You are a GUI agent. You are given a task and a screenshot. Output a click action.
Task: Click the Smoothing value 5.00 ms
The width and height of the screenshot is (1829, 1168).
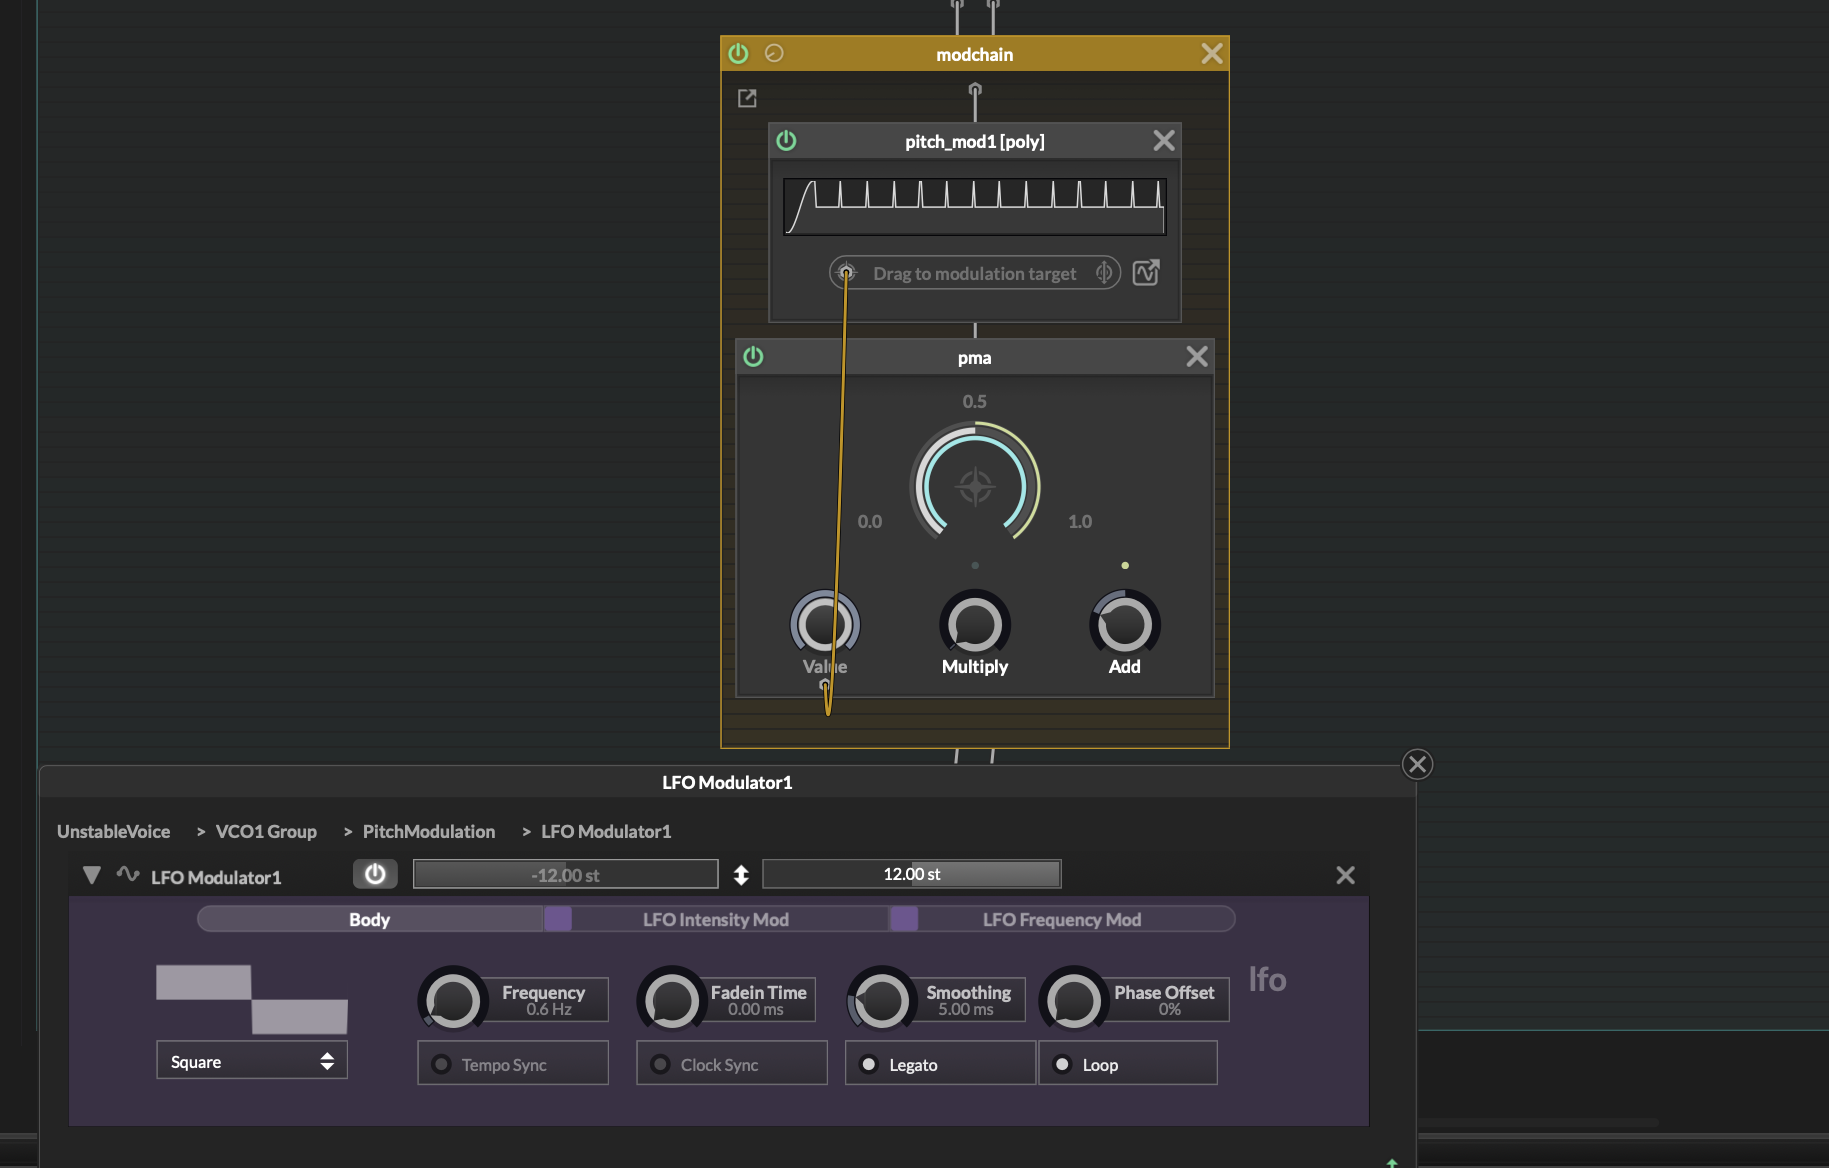(966, 1010)
